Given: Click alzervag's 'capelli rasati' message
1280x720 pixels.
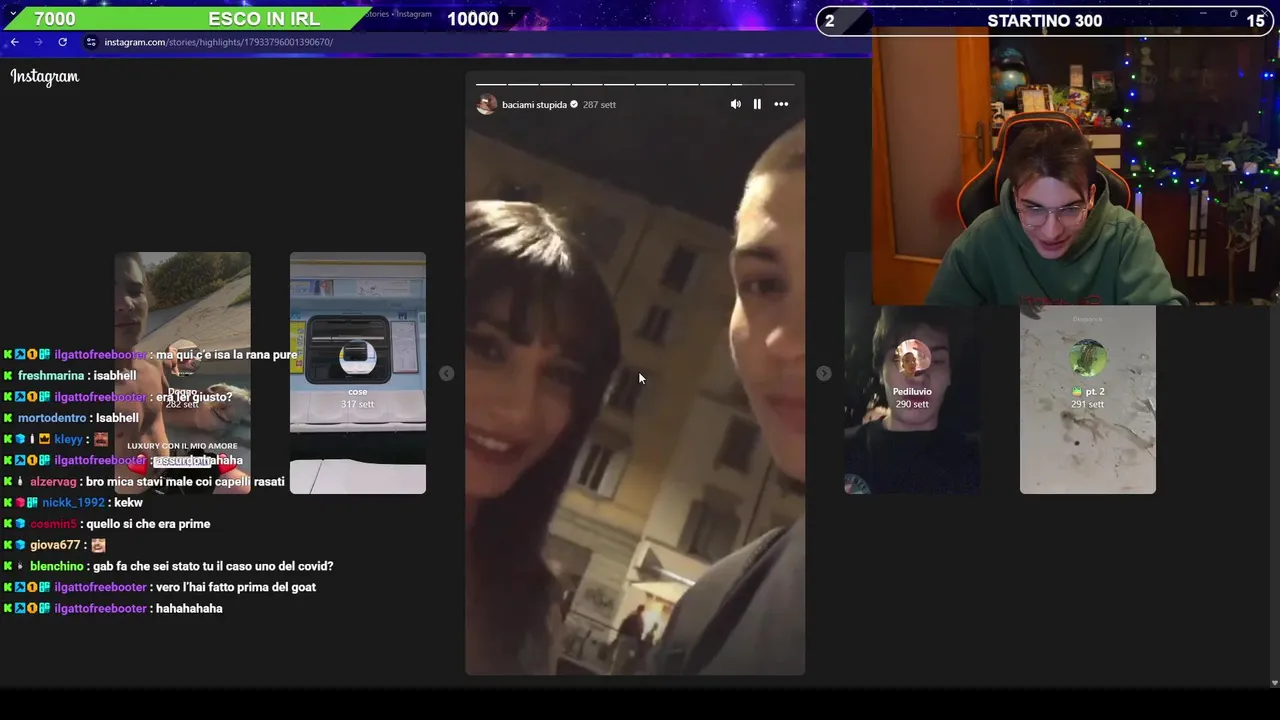Looking at the screenshot, I should 144,482.
